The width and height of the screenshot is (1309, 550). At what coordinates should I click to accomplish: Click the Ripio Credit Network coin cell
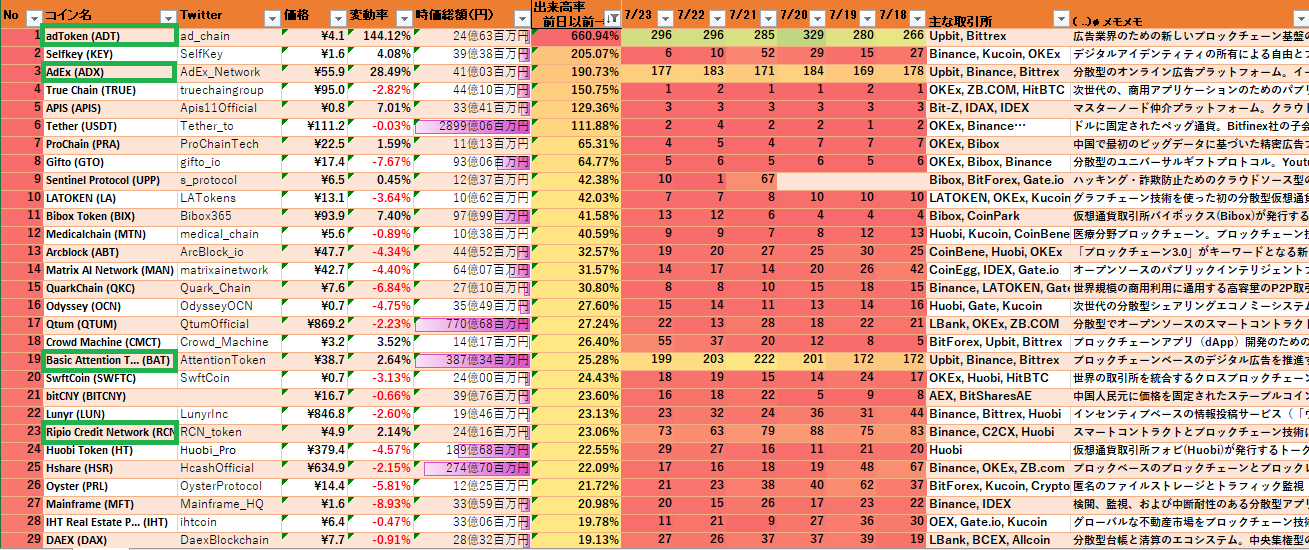[x=109, y=432]
